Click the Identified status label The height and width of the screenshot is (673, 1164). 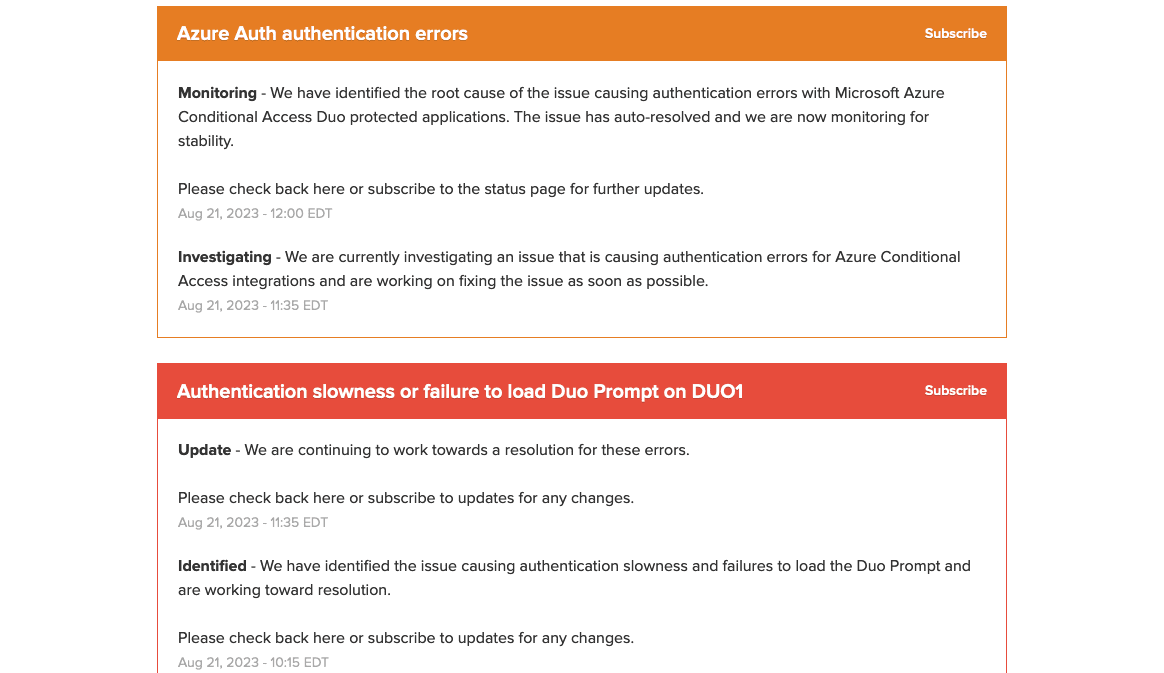212,566
